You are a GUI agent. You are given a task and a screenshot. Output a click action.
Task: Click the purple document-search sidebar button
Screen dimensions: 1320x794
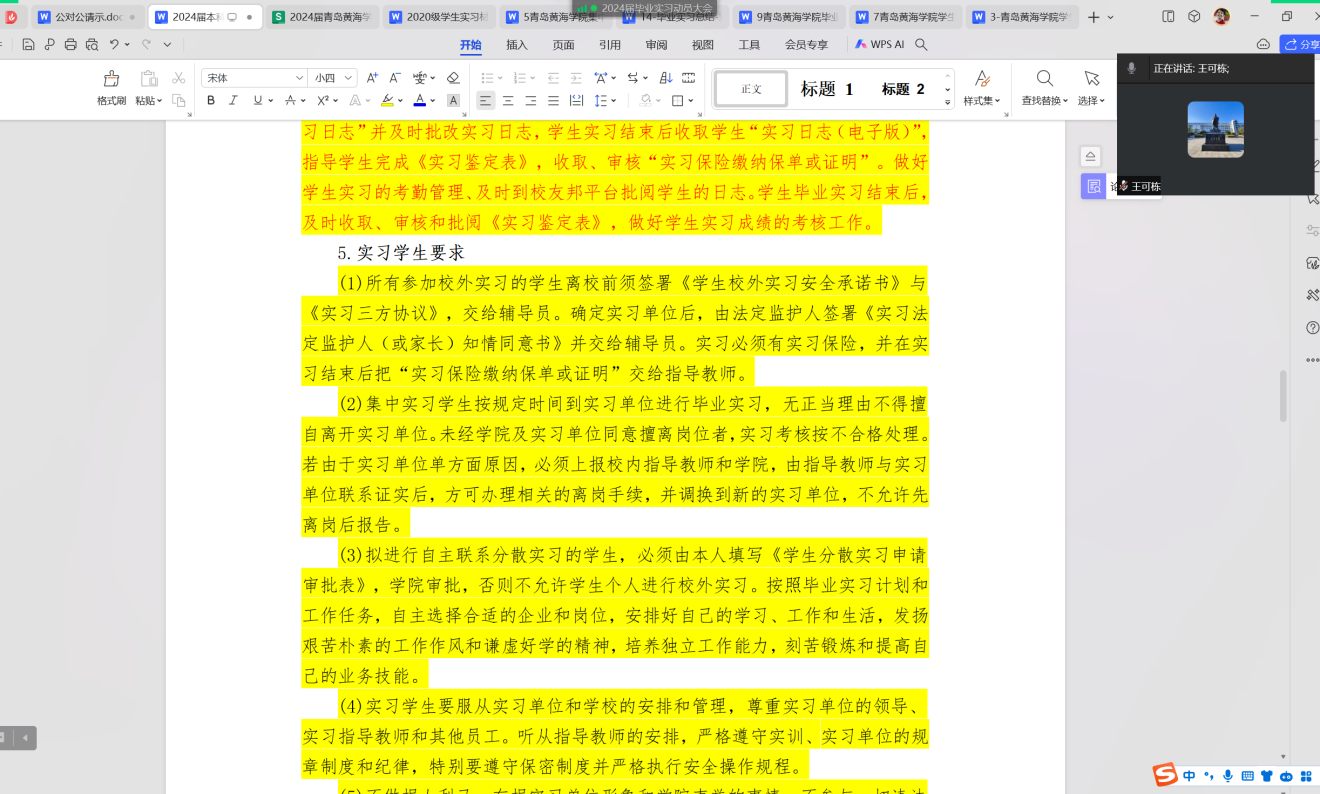coord(1093,186)
